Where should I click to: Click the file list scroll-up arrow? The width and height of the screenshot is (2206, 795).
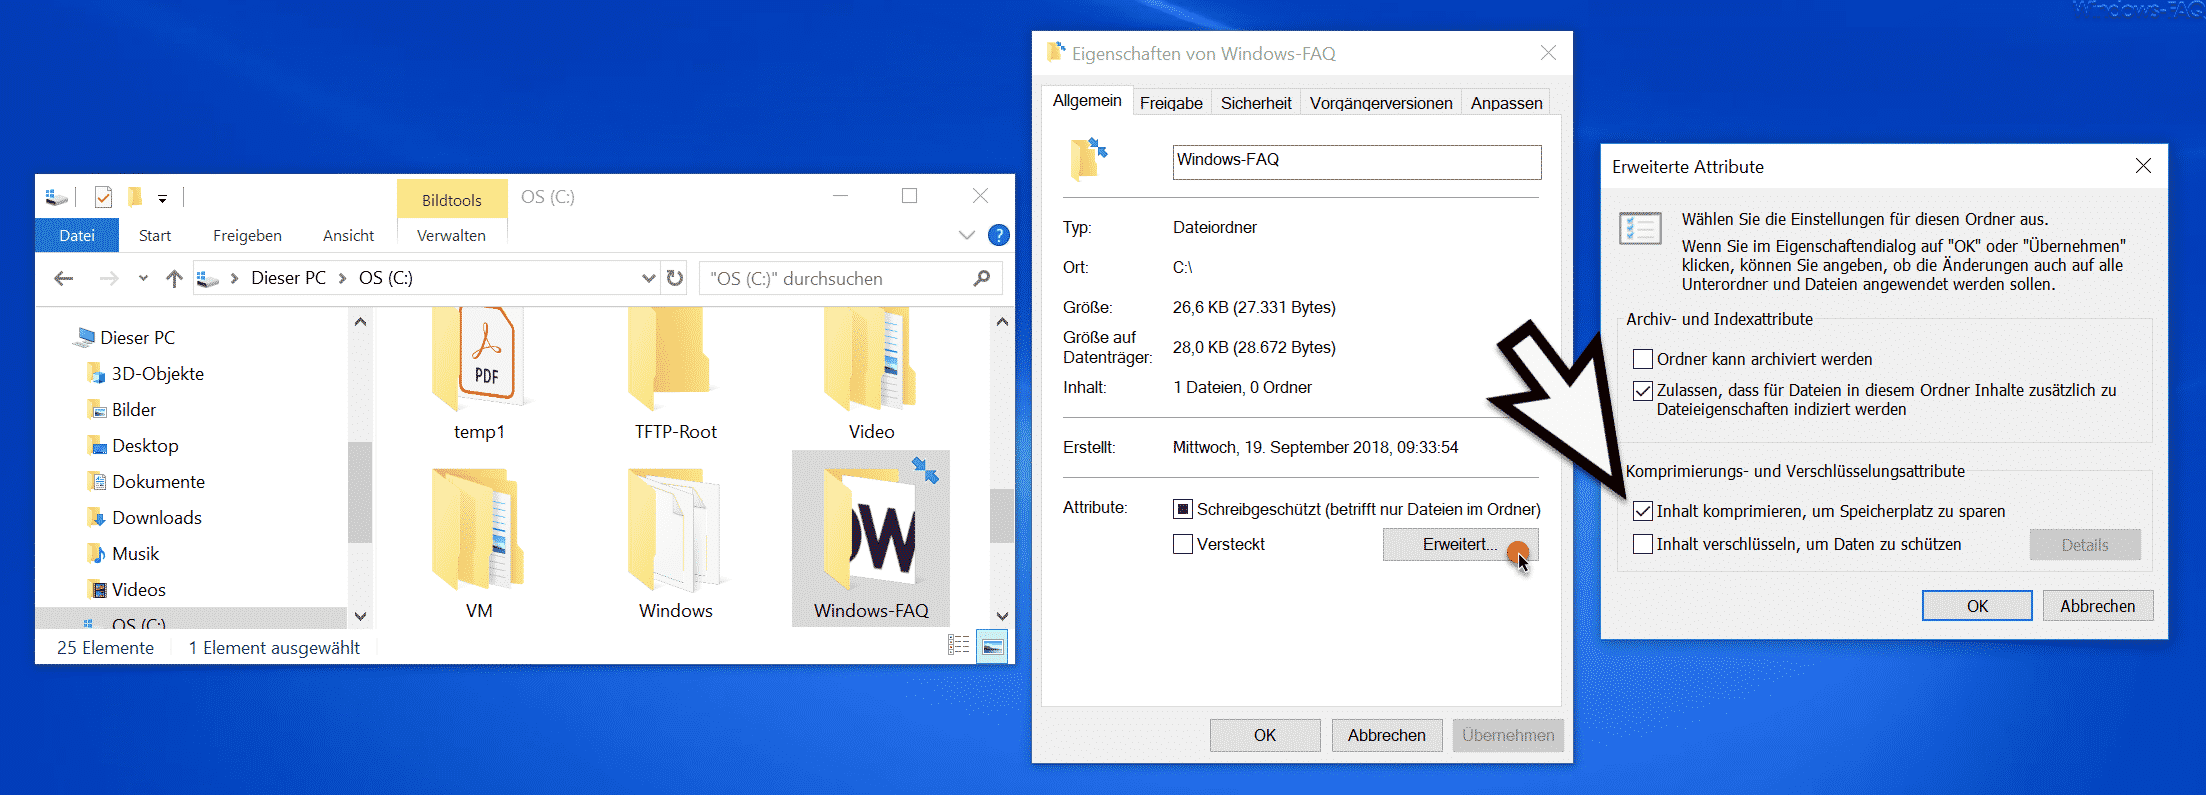[1002, 322]
